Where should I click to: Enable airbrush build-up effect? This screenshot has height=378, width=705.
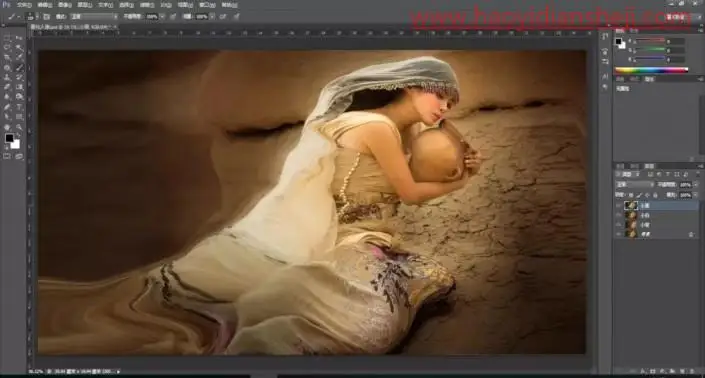pos(223,17)
